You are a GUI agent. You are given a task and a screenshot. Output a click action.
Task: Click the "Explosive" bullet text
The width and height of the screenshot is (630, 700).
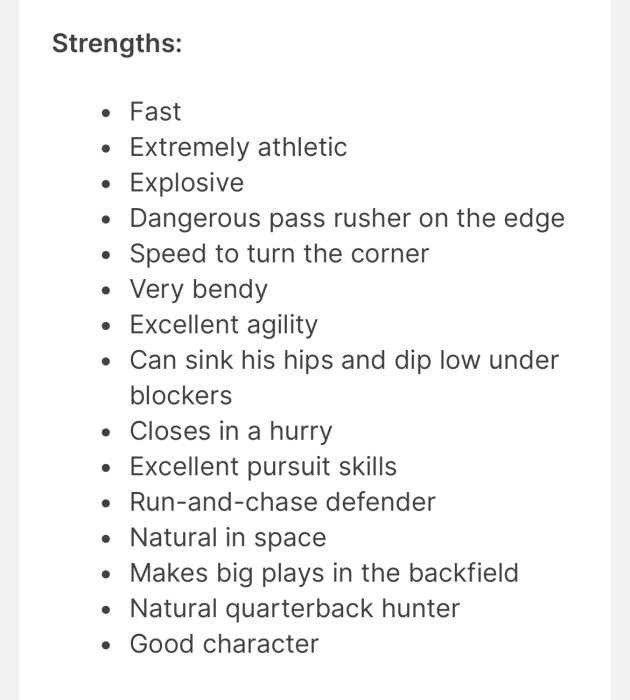coord(187,183)
